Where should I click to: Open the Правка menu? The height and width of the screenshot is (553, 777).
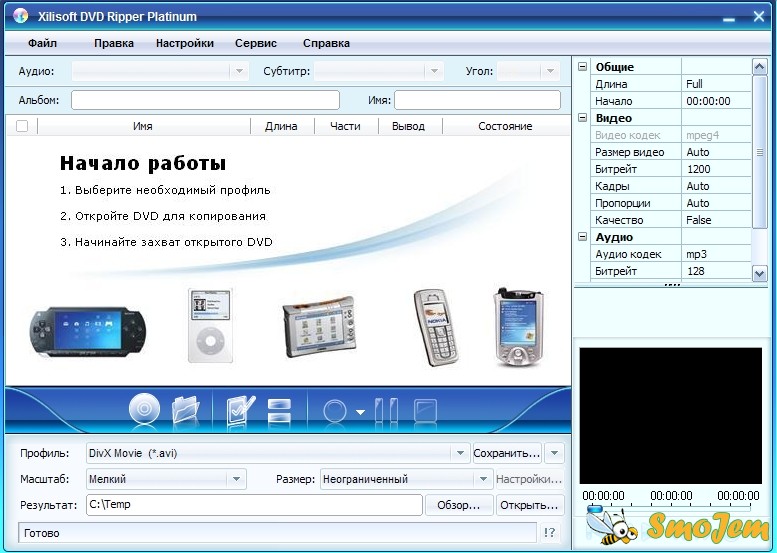(114, 43)
